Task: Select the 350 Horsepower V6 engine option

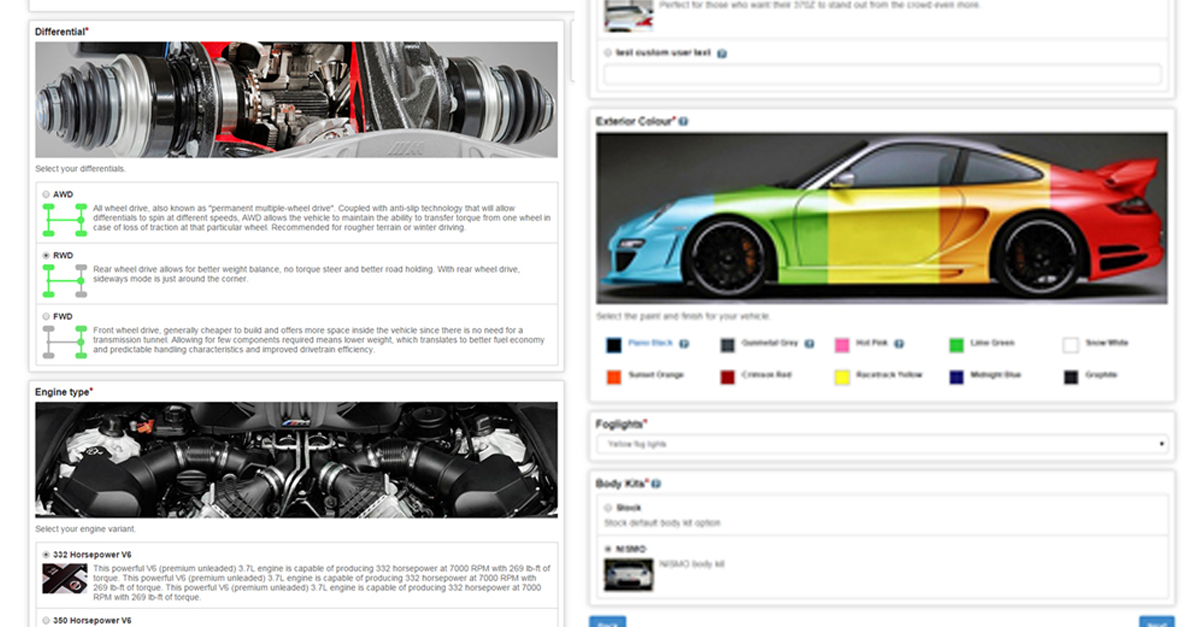Action: pos(46,620)
